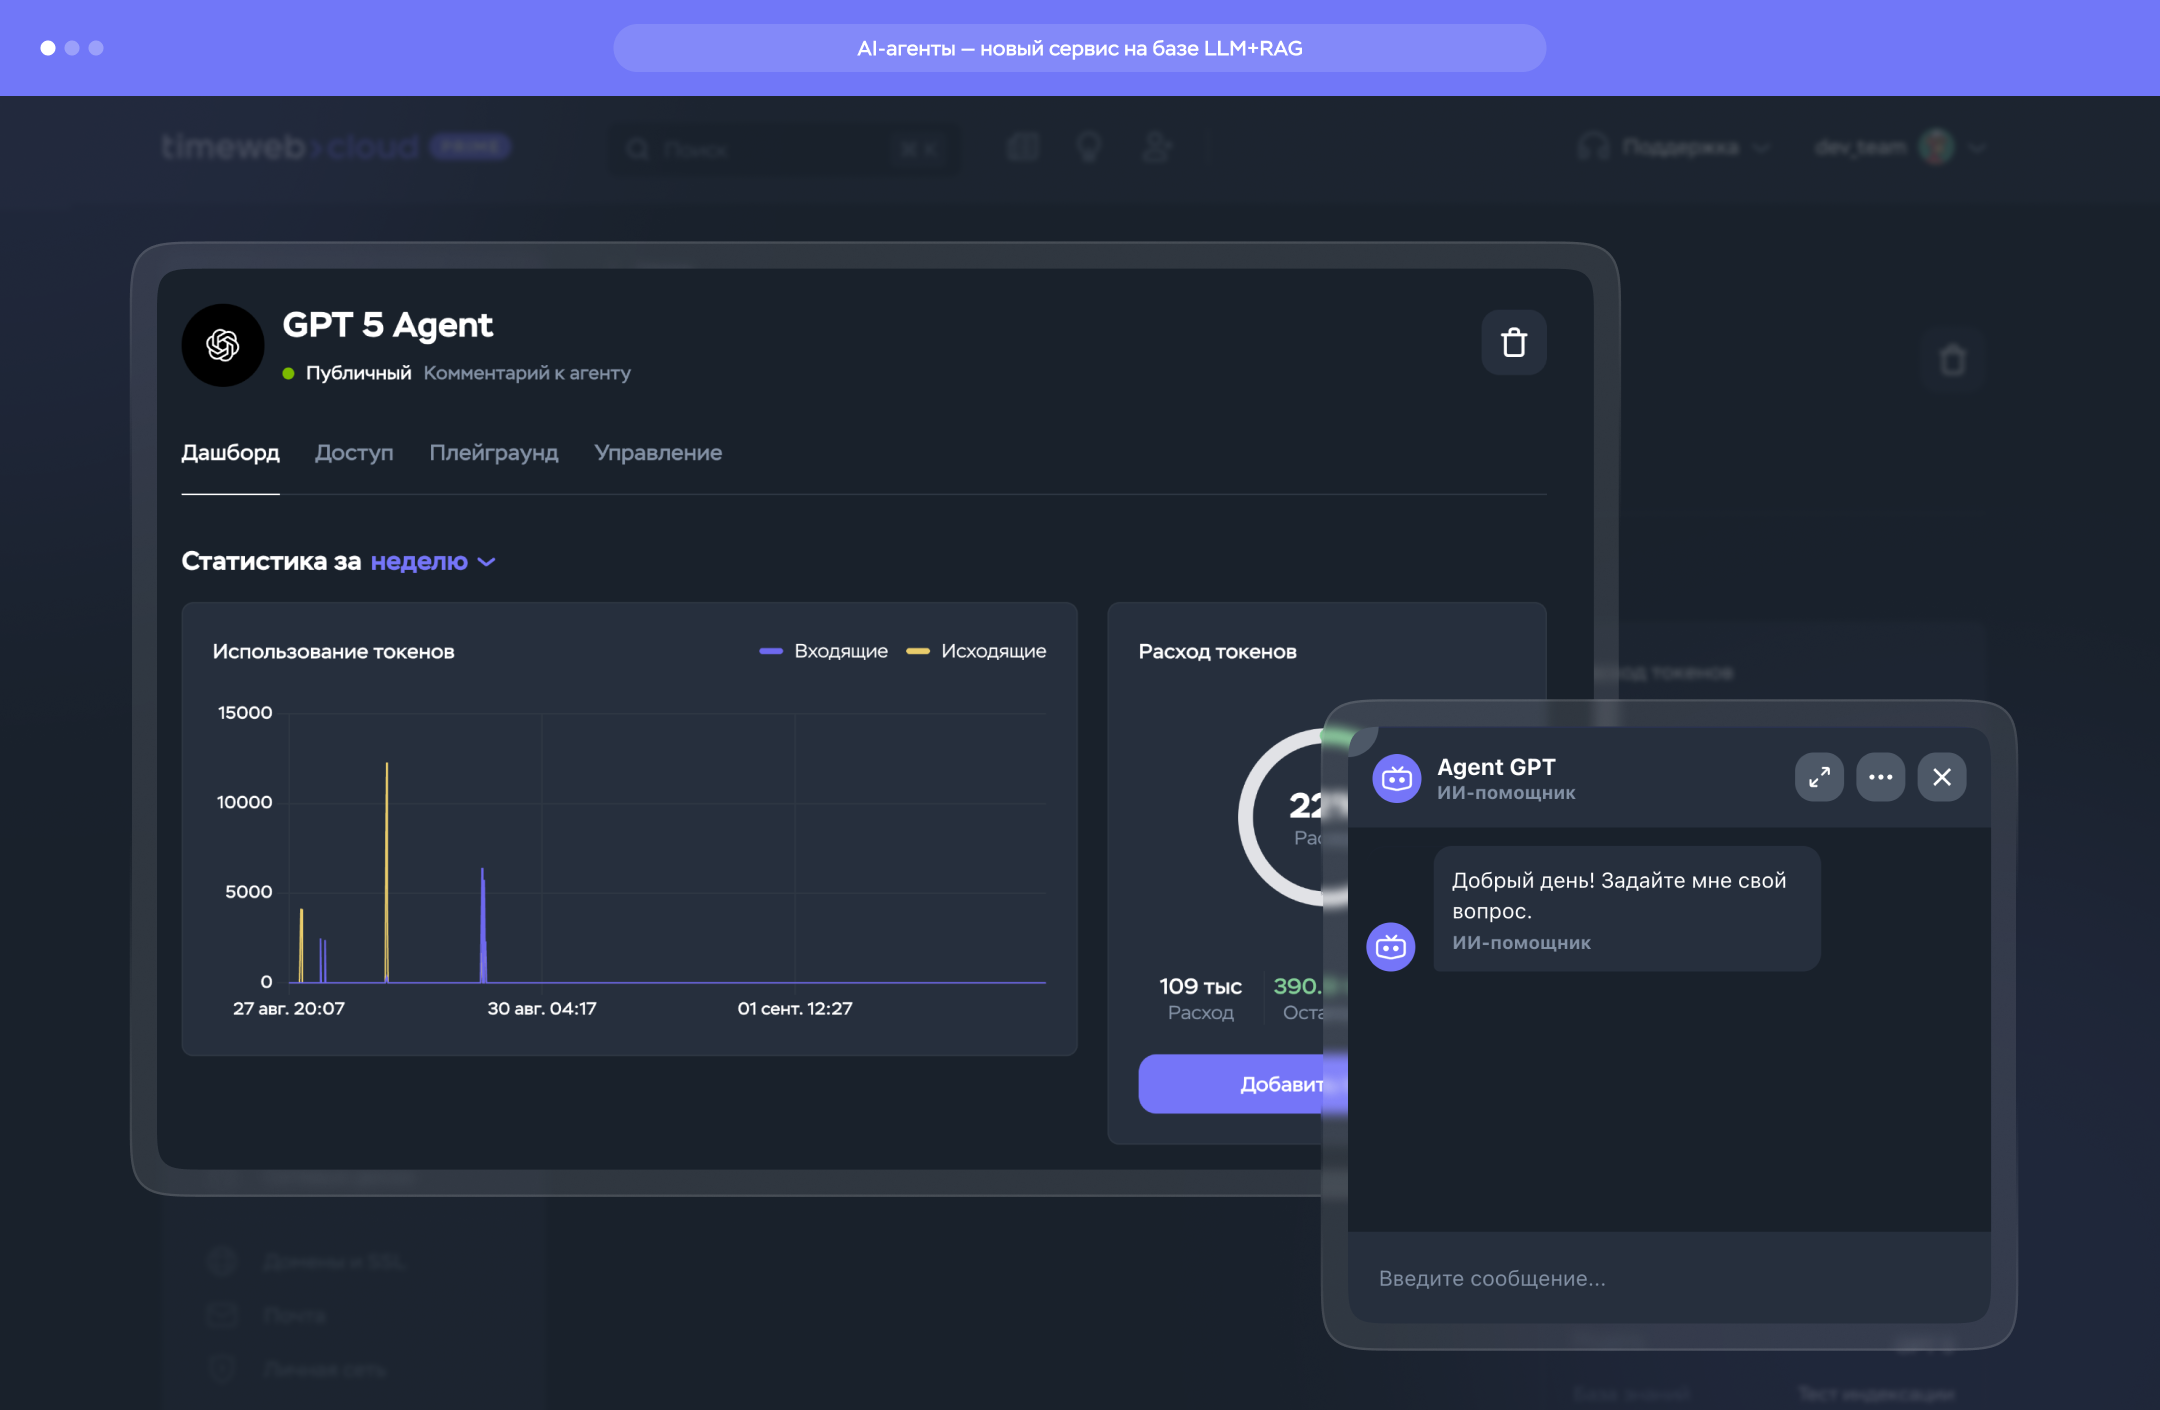2160x1410 pixels.
Task: Click the Публичный status label
Action: [358, 373]
